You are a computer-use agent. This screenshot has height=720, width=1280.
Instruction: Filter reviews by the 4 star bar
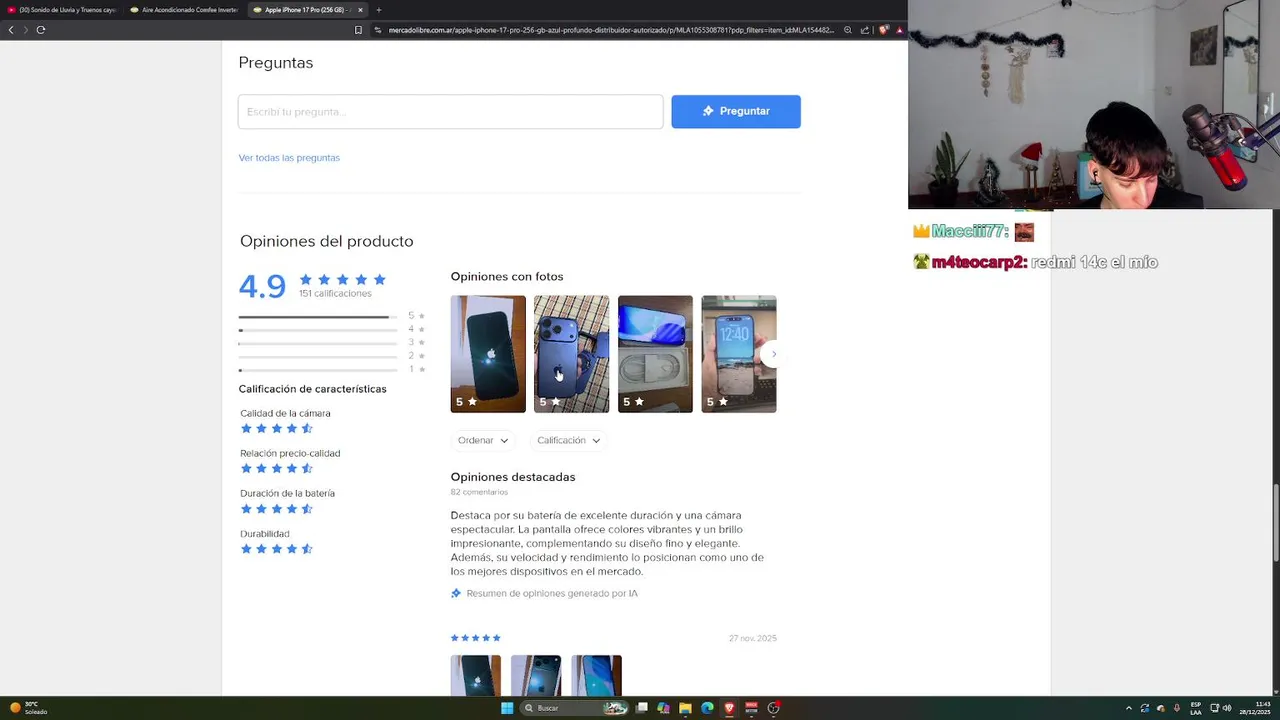click(332, 329)
